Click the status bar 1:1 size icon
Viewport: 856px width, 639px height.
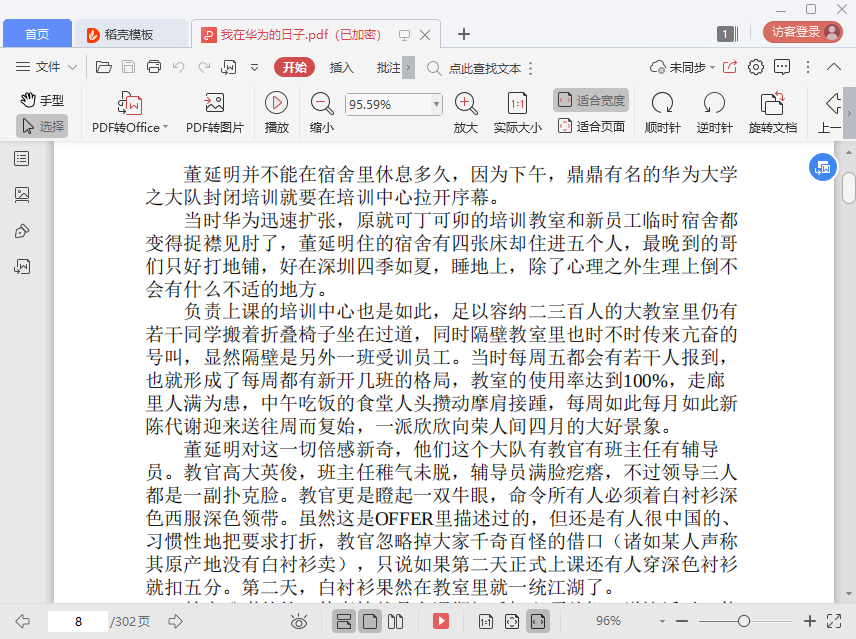point(485,622)
